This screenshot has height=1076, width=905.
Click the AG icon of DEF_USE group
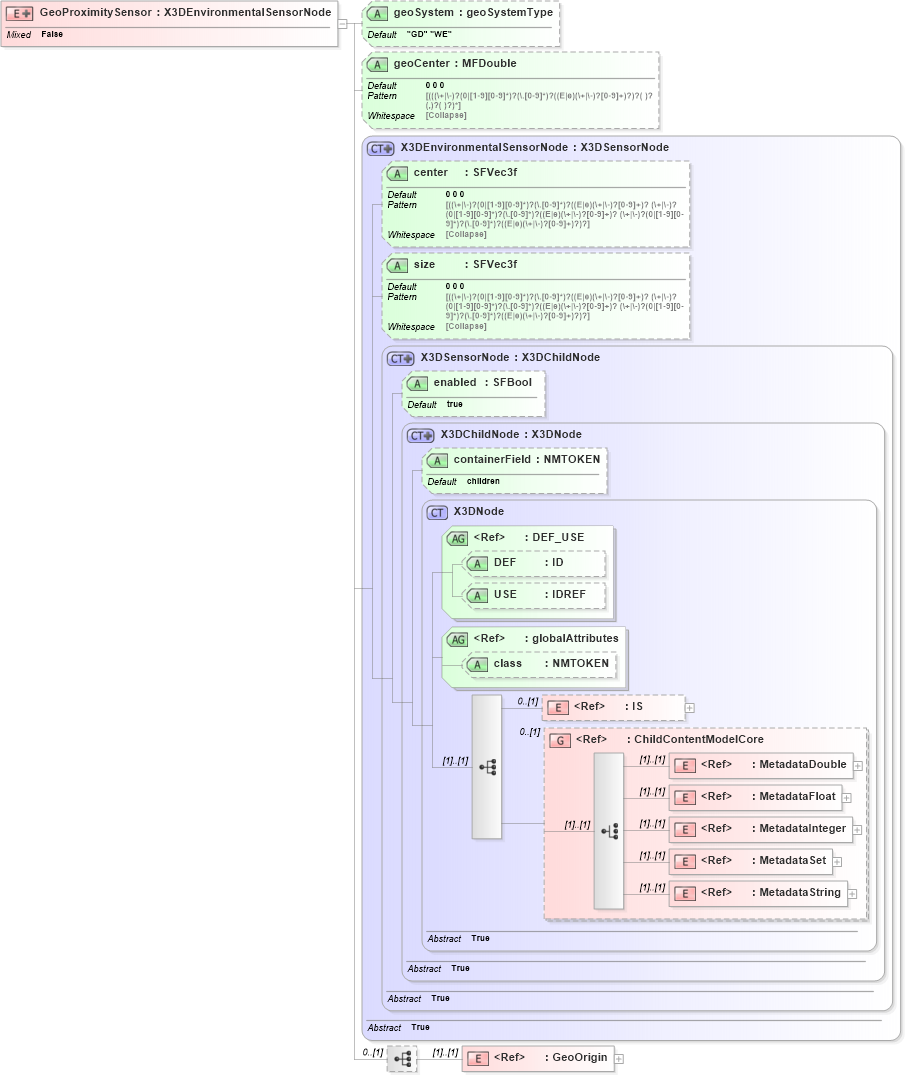coord(458,539)
